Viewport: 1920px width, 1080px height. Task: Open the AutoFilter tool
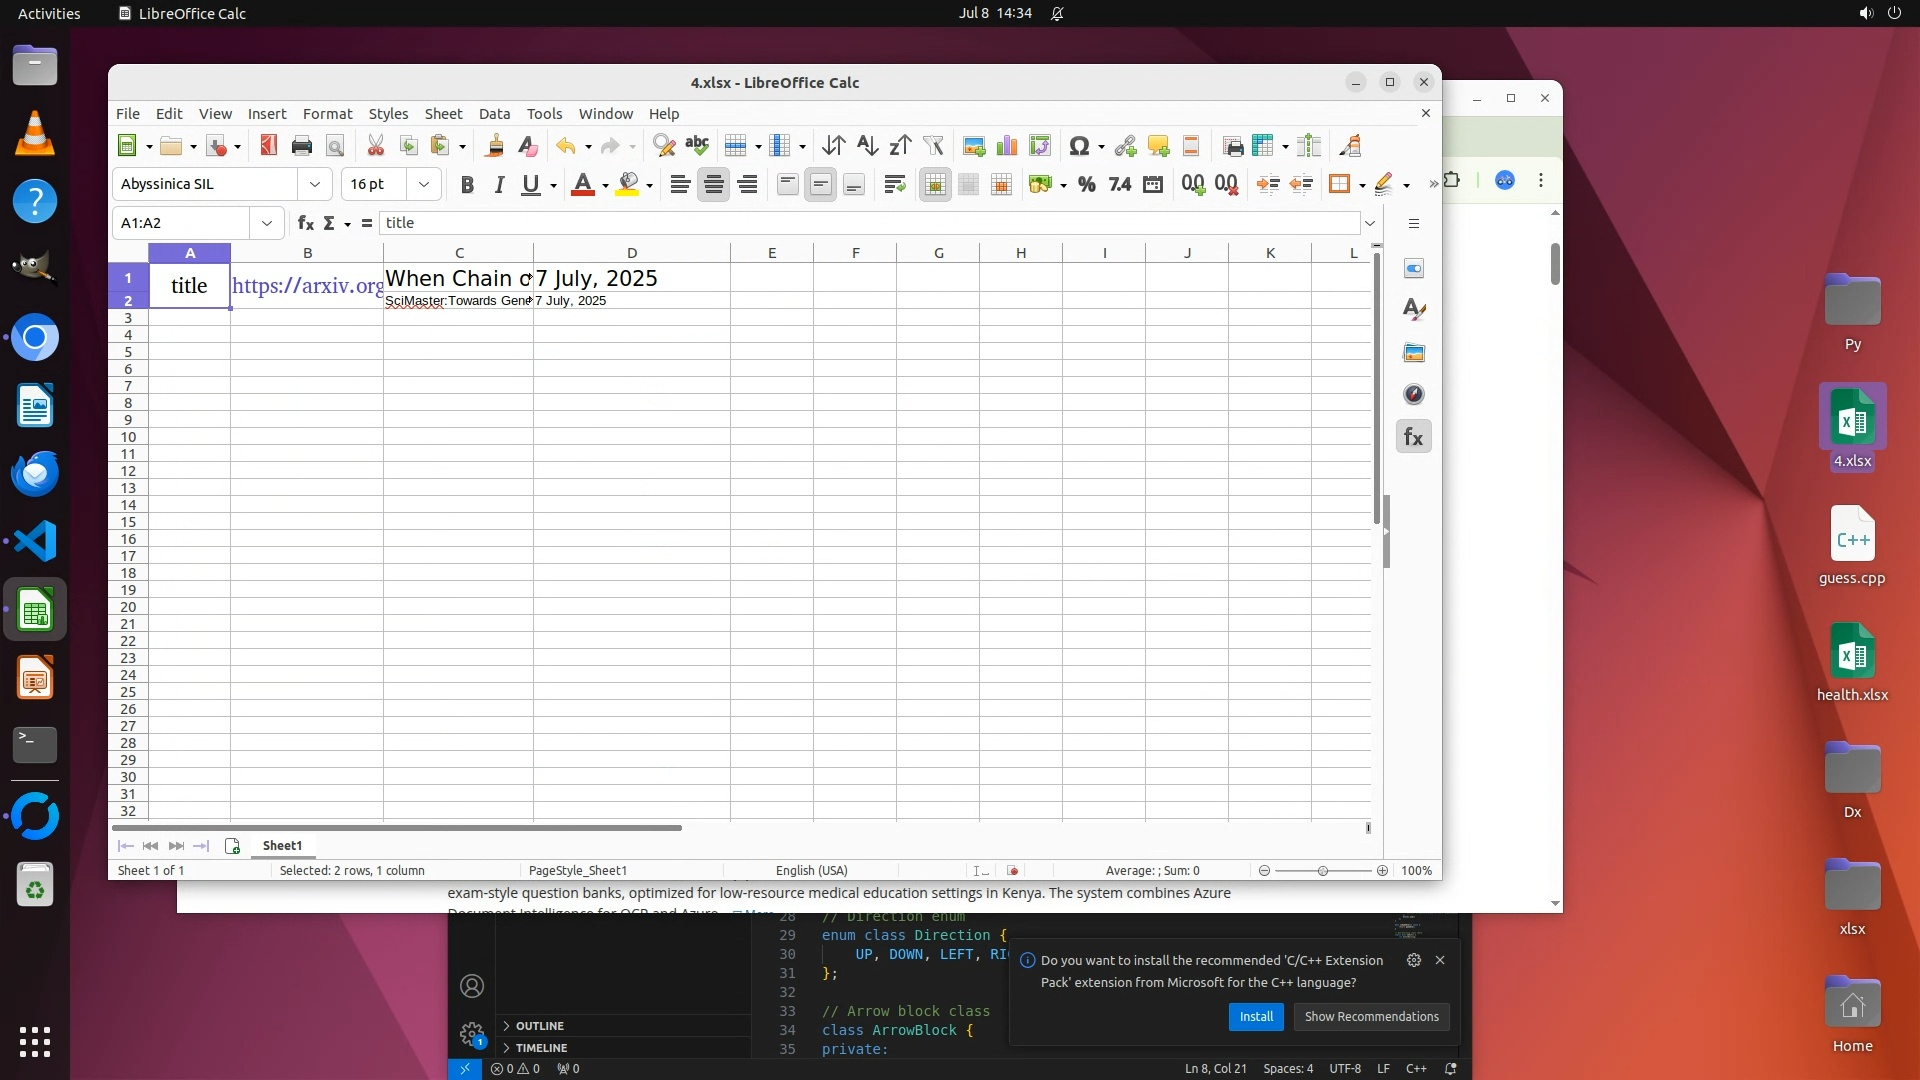click(x=933, y=146)
